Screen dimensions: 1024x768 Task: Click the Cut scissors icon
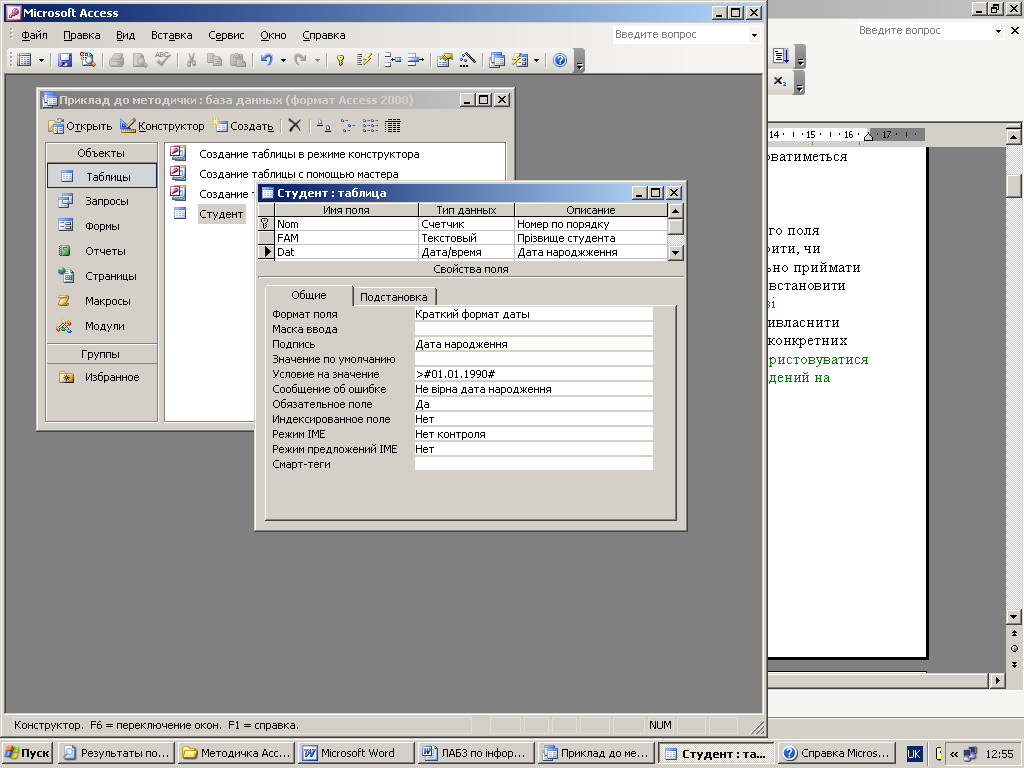(x=191, y=60)
